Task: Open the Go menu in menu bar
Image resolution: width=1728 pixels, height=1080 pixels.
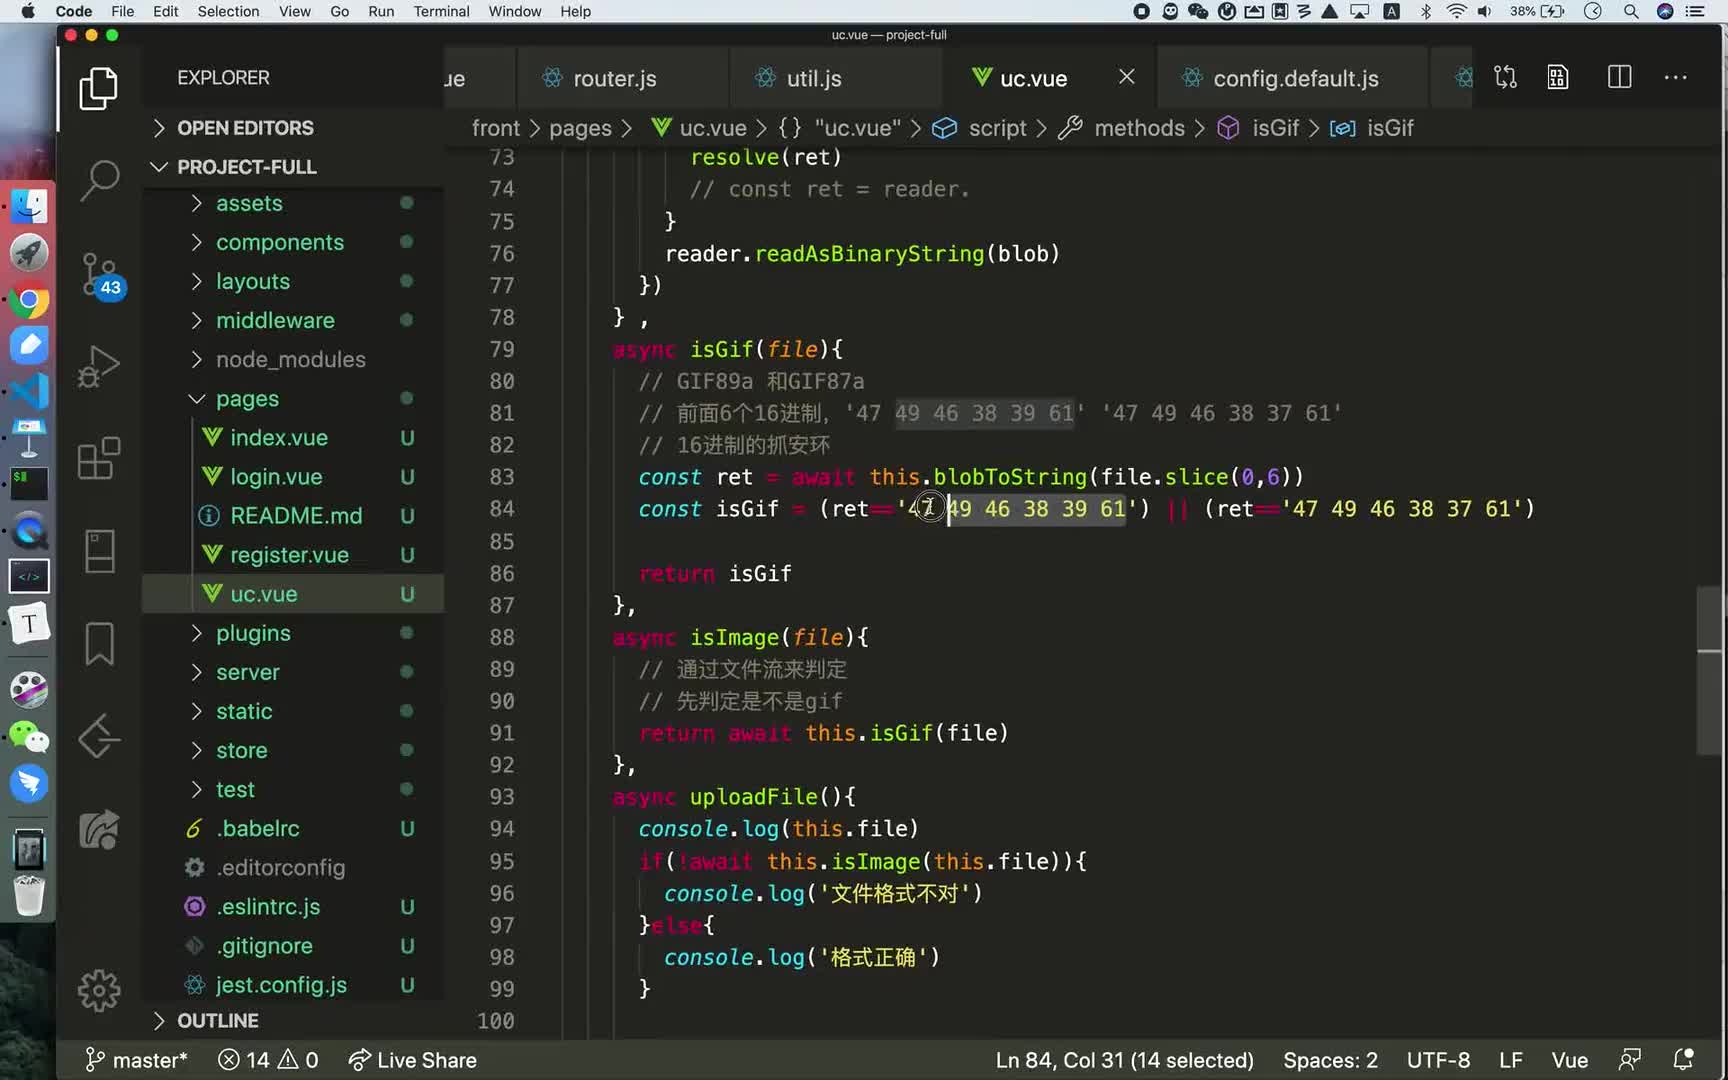Action: coord(339,11)
